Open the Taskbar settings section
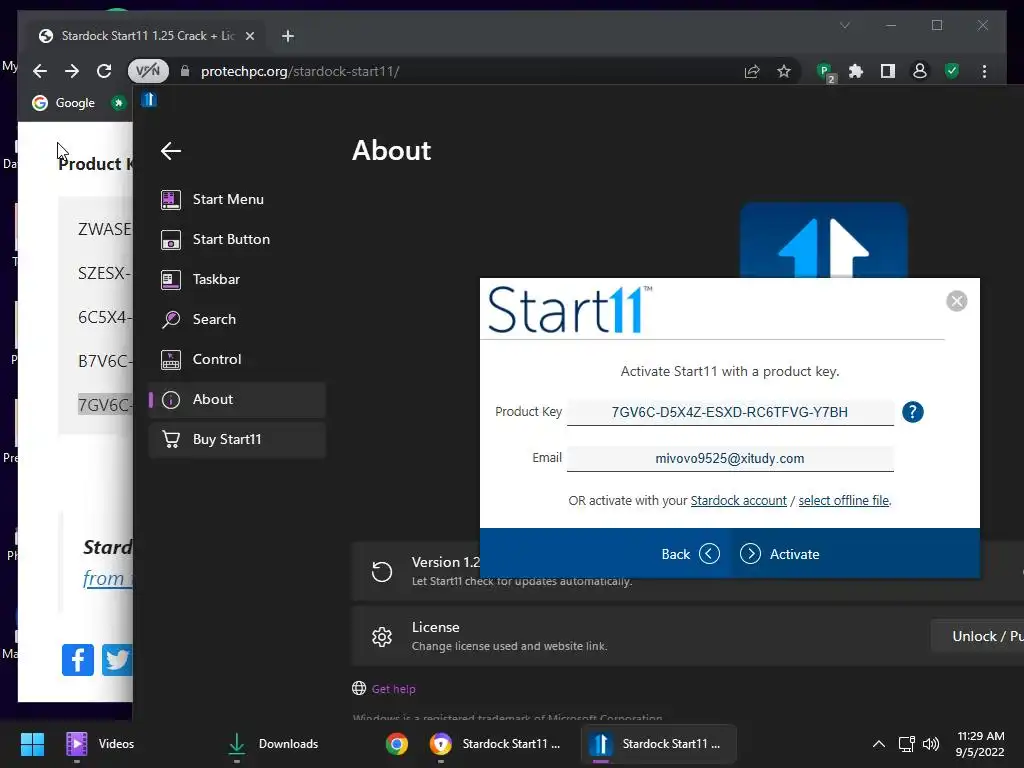1024x768 pixels. pos(237,279)
